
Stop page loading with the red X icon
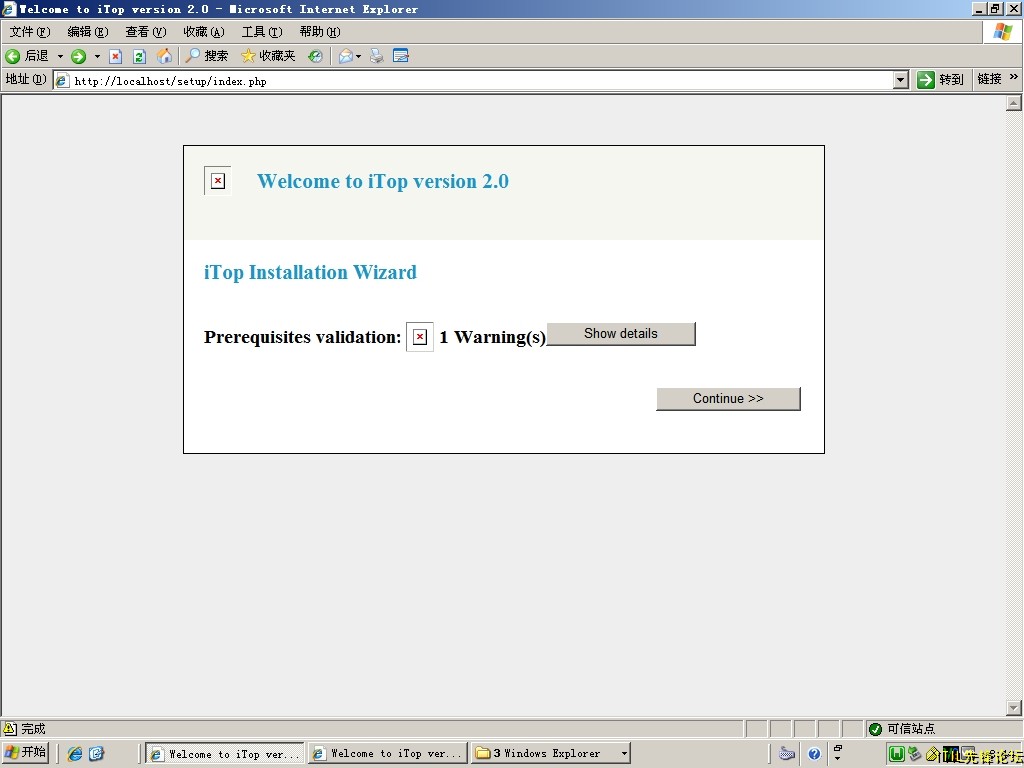tap(116, 56)
